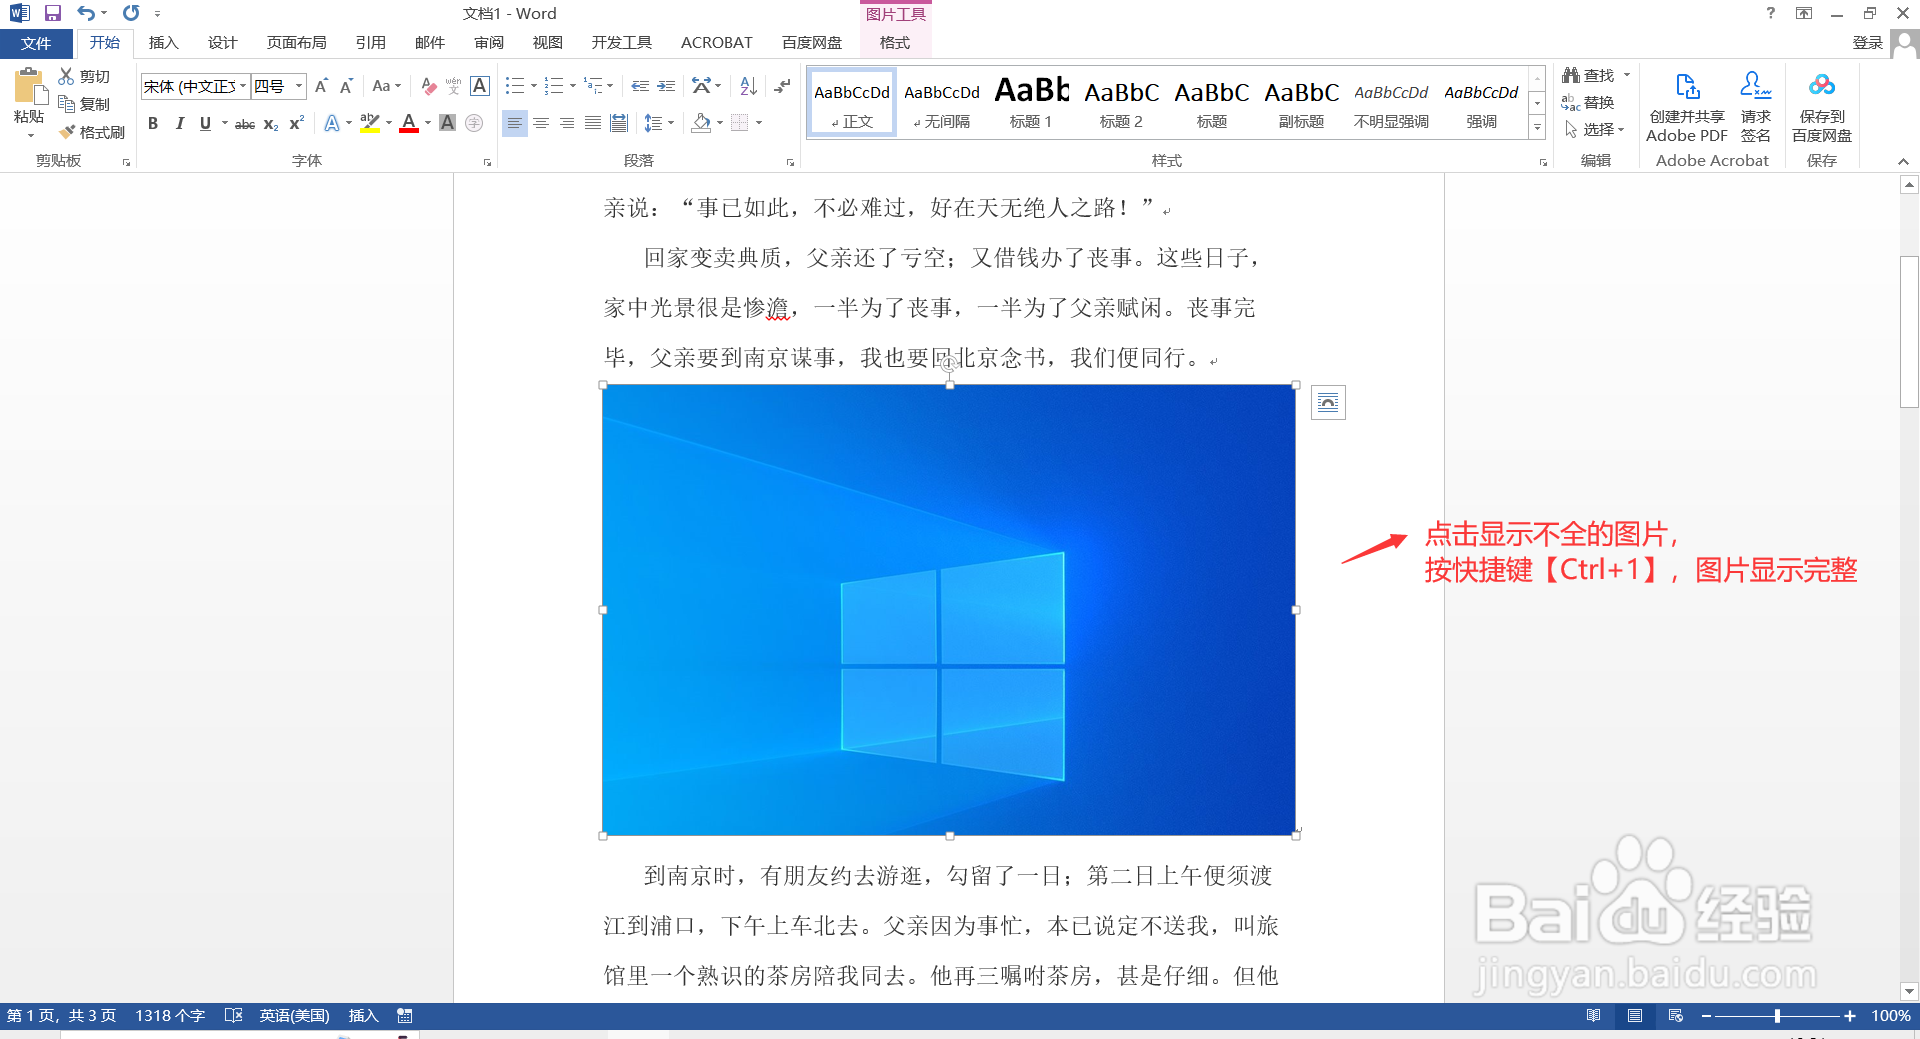Open line spacing dropdown
Viewport: 1920px width, 1039px height.
point(659,123)
